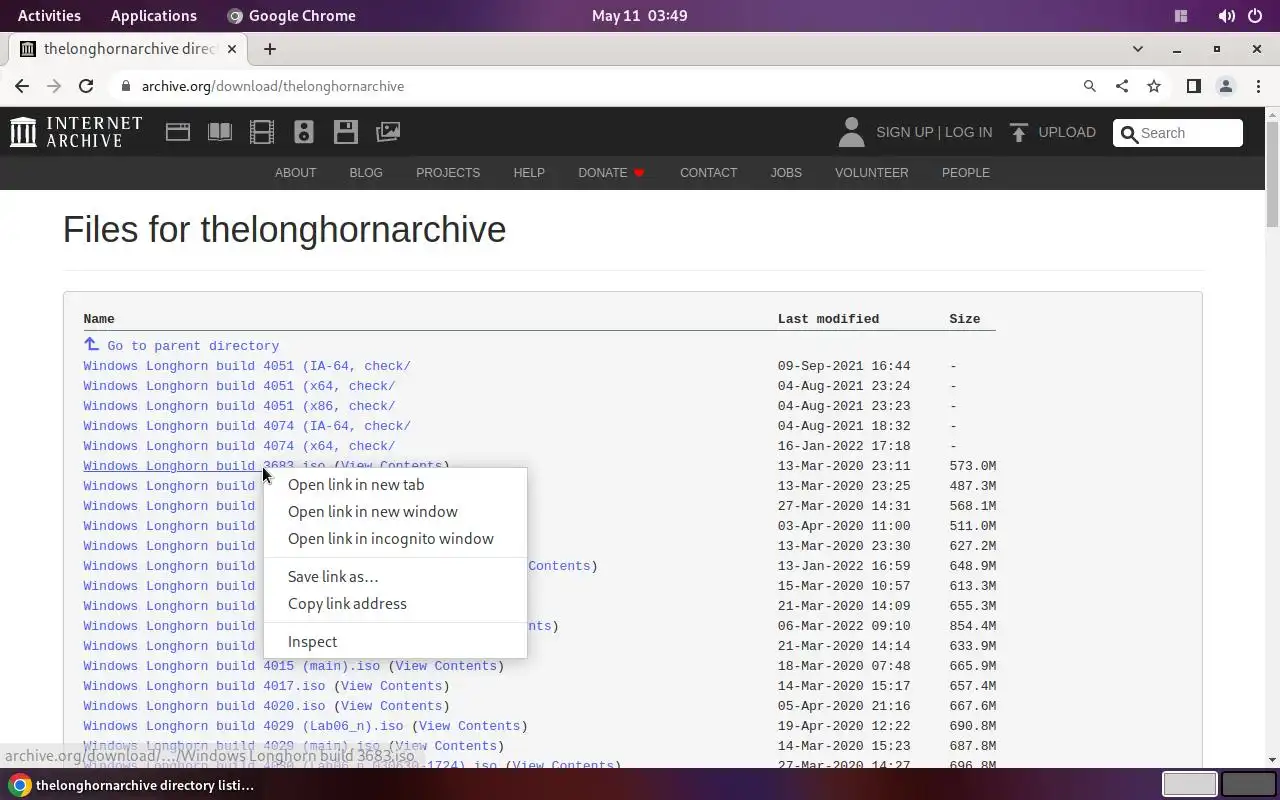Click the zoom magnifier icon in address bar
The width and height of the screenshot is (1280, 800).
(1090, 86)
